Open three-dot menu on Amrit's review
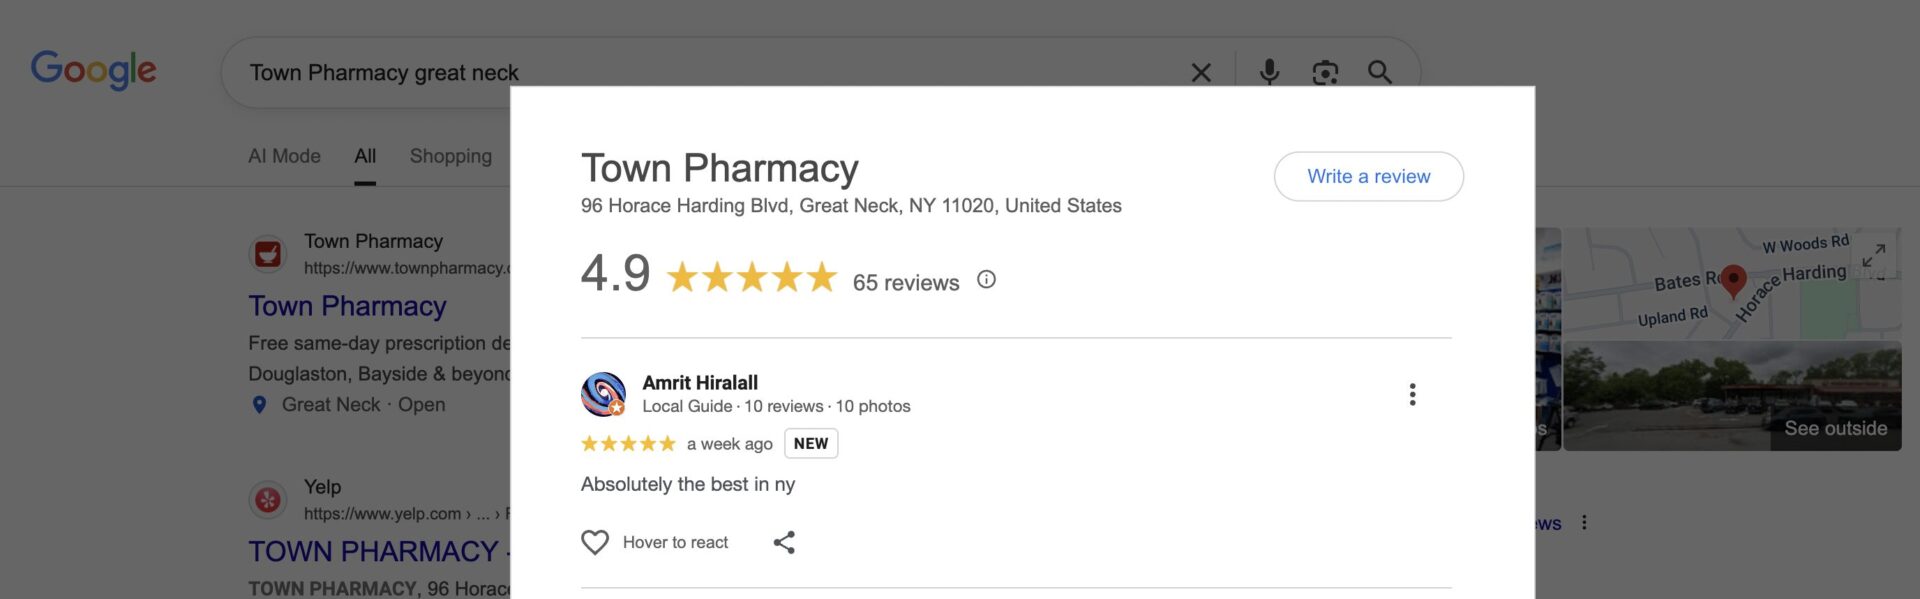 [1412, 394]
